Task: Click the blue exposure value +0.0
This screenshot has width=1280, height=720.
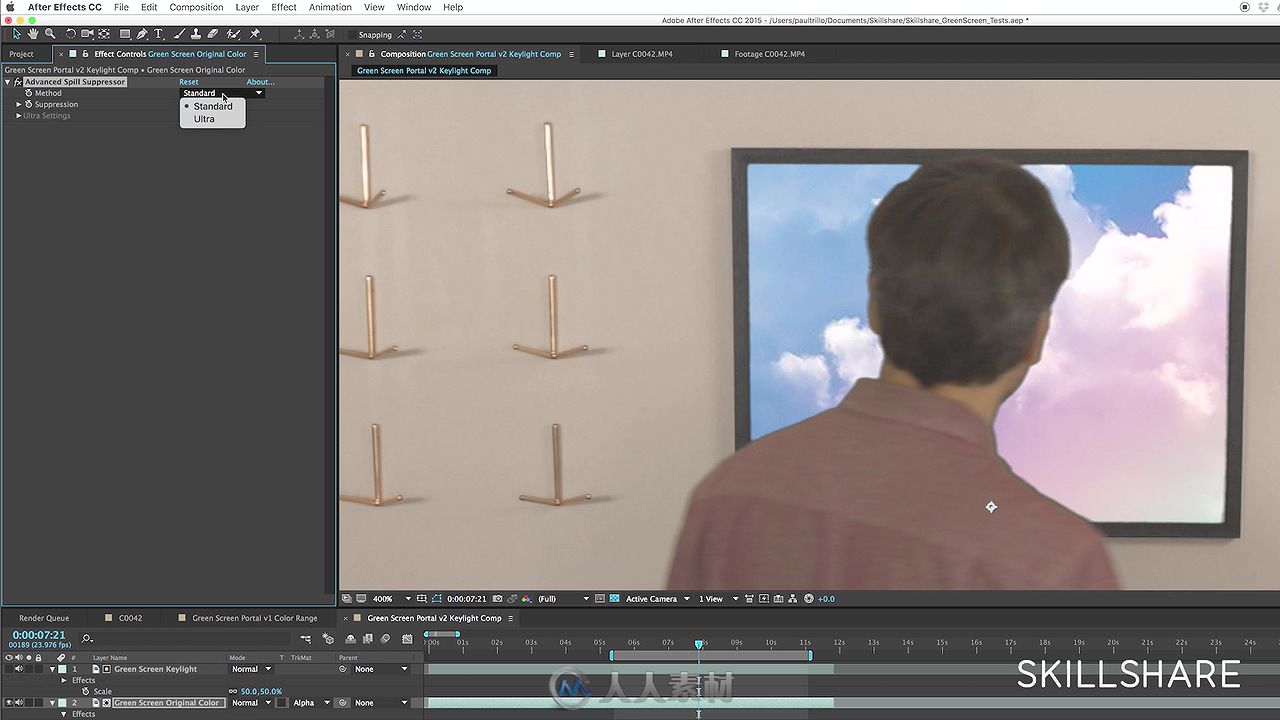Action: (826, 599)
